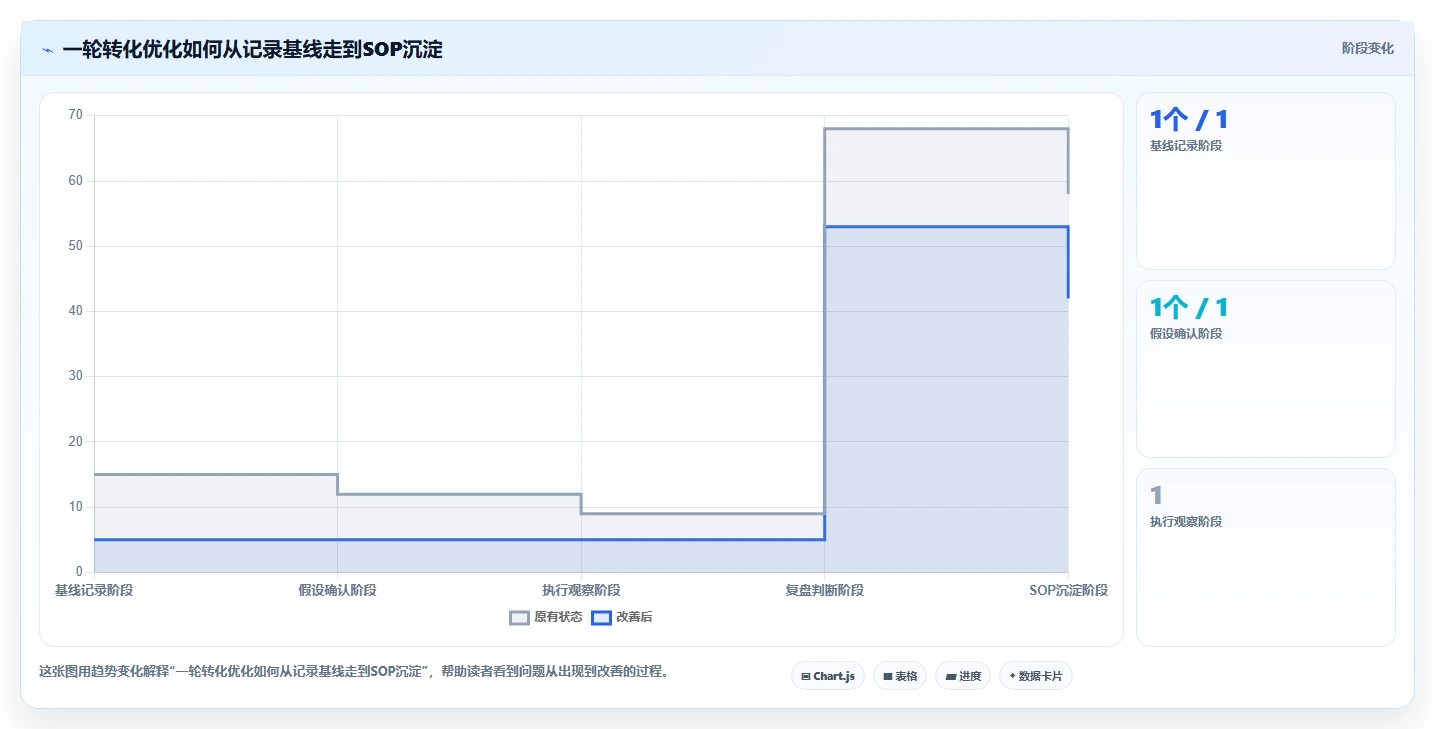Click the y-axis value 20
Screen dimensions: 1435x729
pos(75,441)
